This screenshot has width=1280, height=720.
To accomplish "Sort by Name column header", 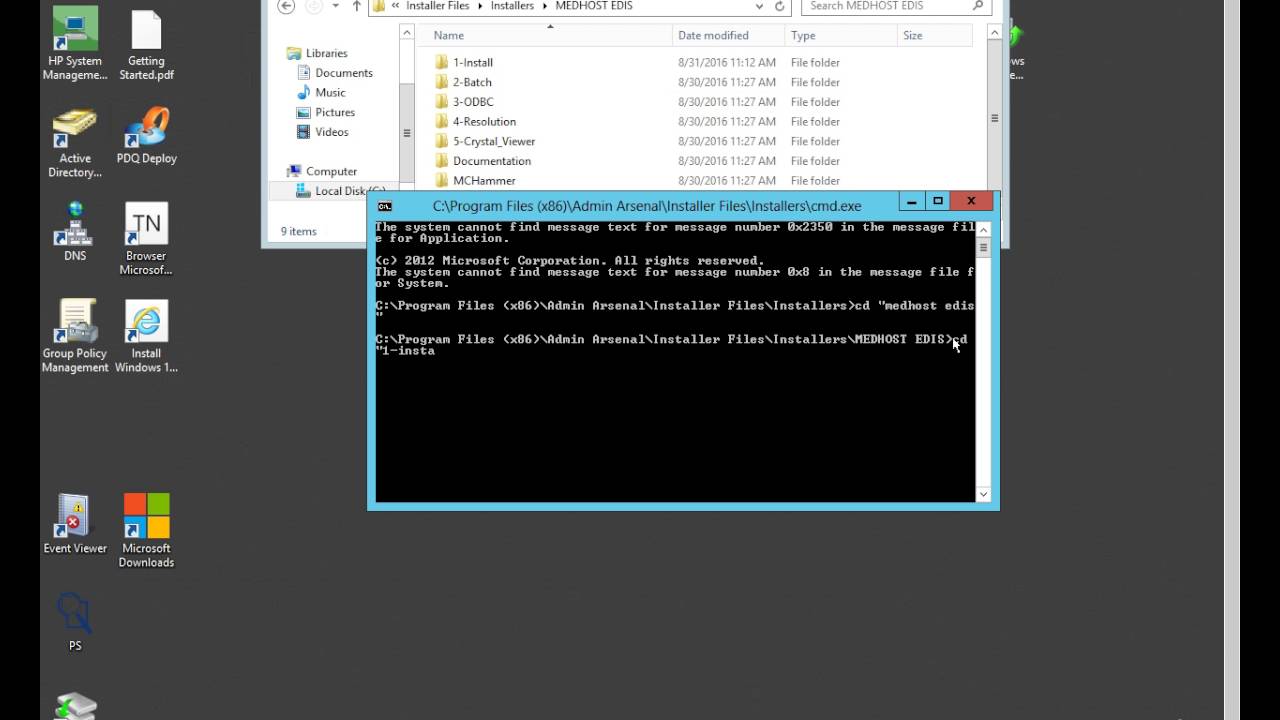I will tap(545, 35).
